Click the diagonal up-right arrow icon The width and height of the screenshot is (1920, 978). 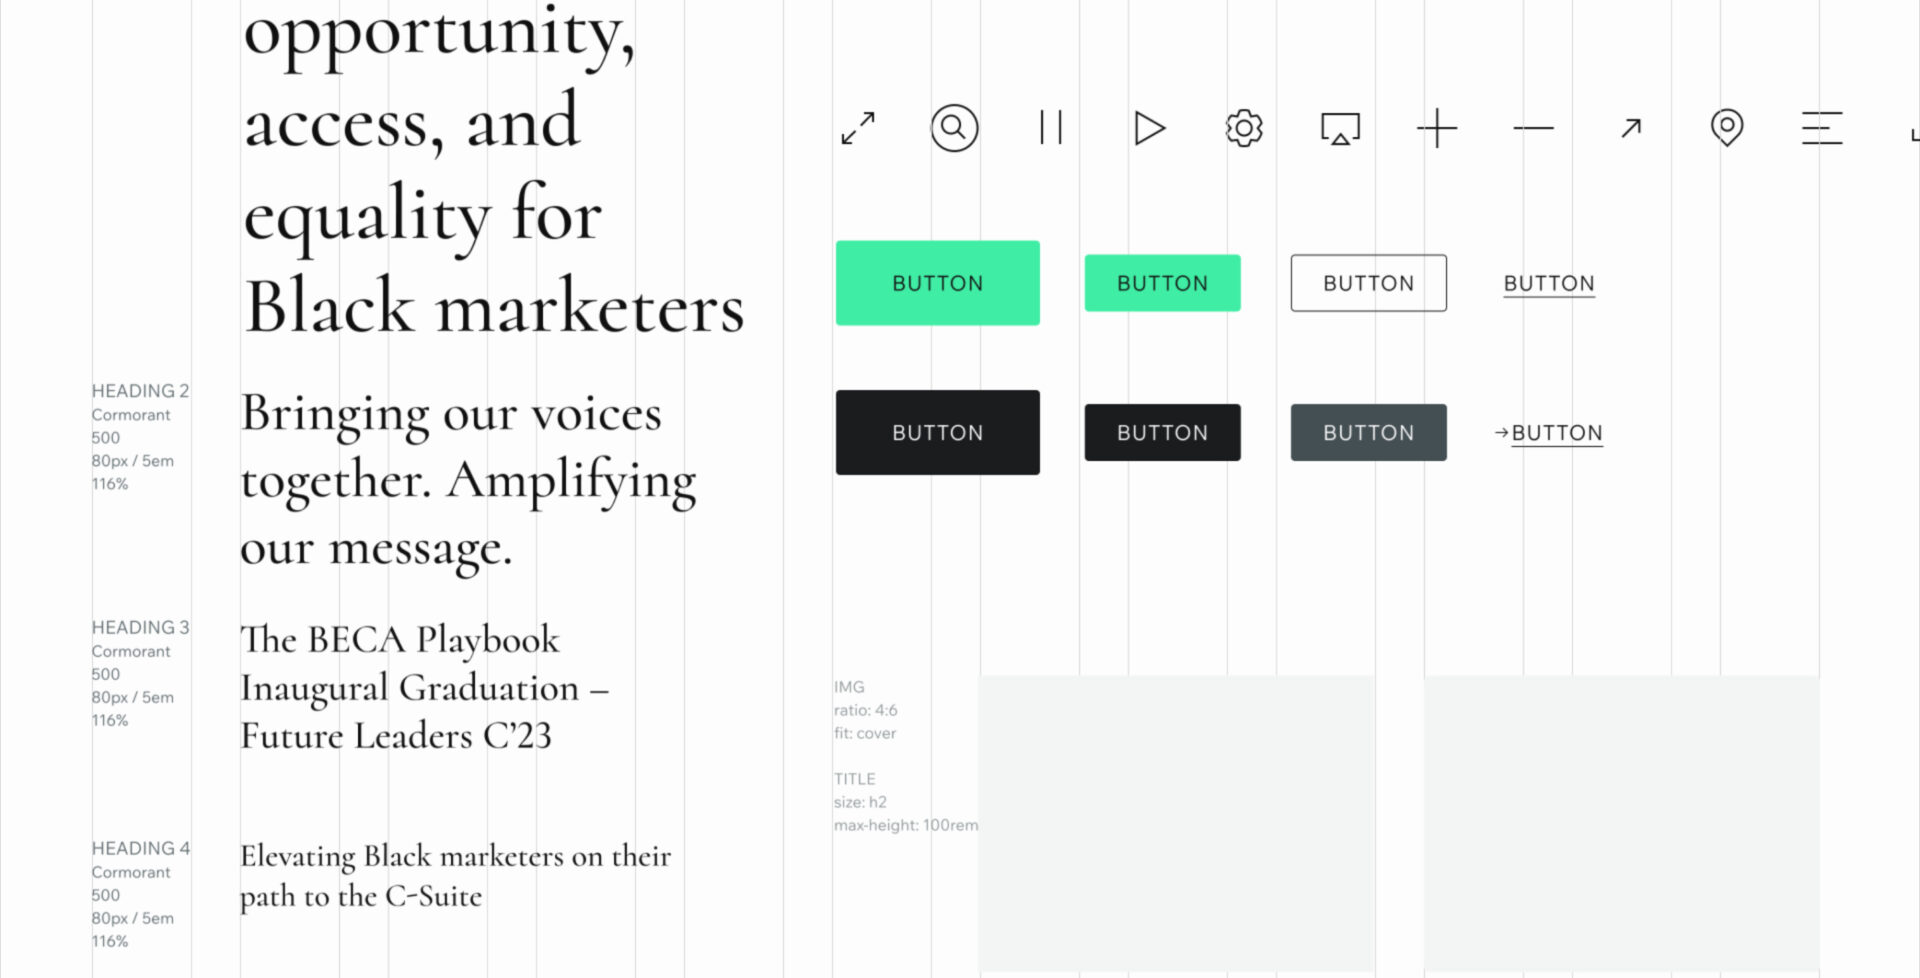coord(1631,128)
